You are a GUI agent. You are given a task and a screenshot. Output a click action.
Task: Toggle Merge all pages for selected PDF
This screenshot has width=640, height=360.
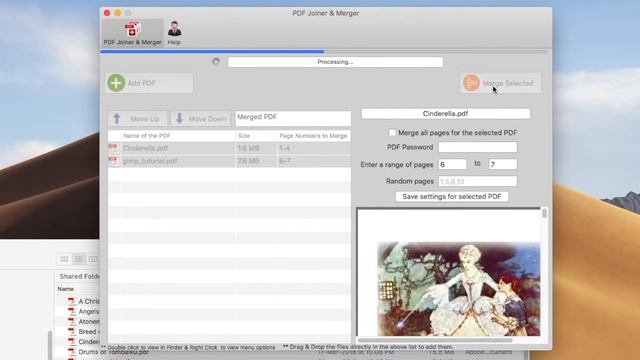point(392,133)
